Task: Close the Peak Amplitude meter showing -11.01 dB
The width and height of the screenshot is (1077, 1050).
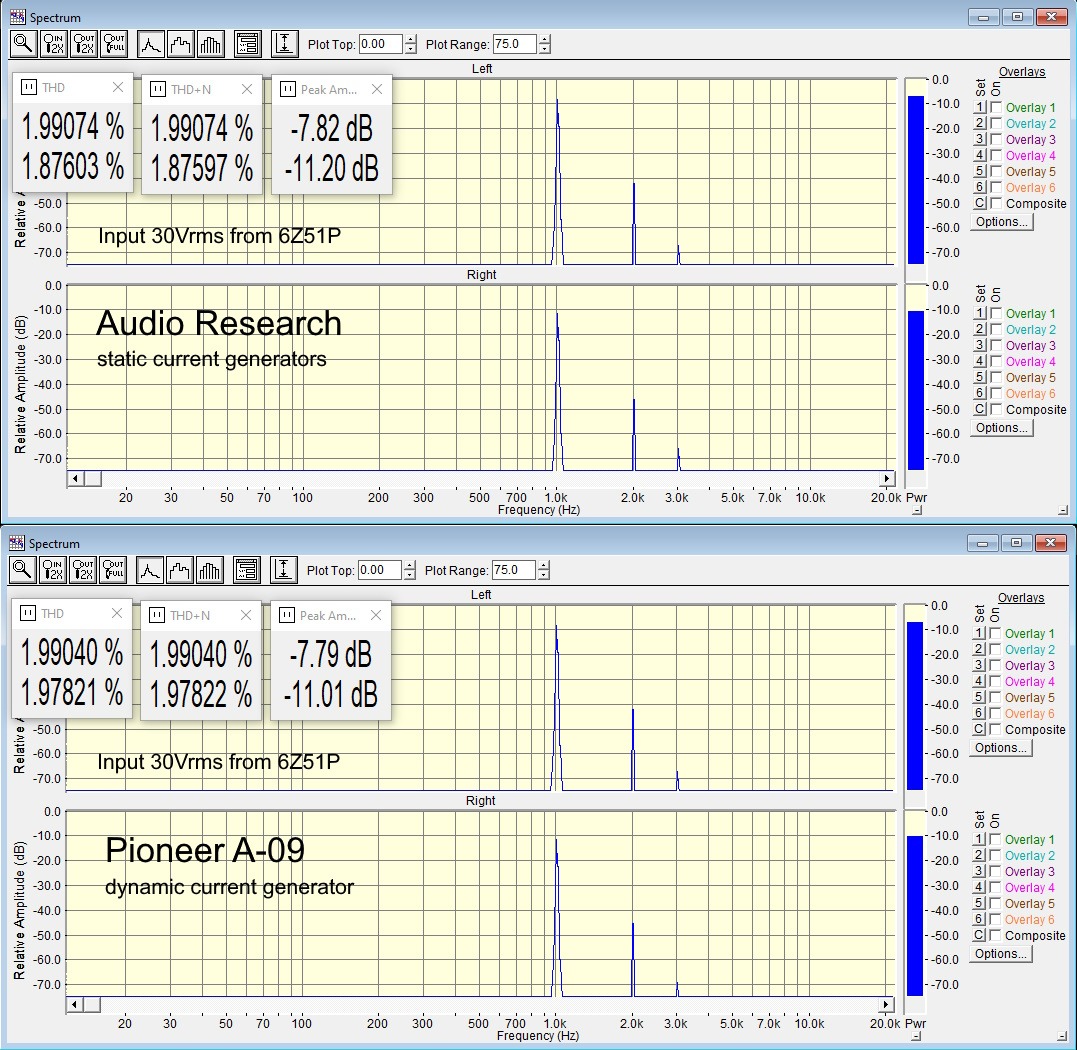Action: 376,615
